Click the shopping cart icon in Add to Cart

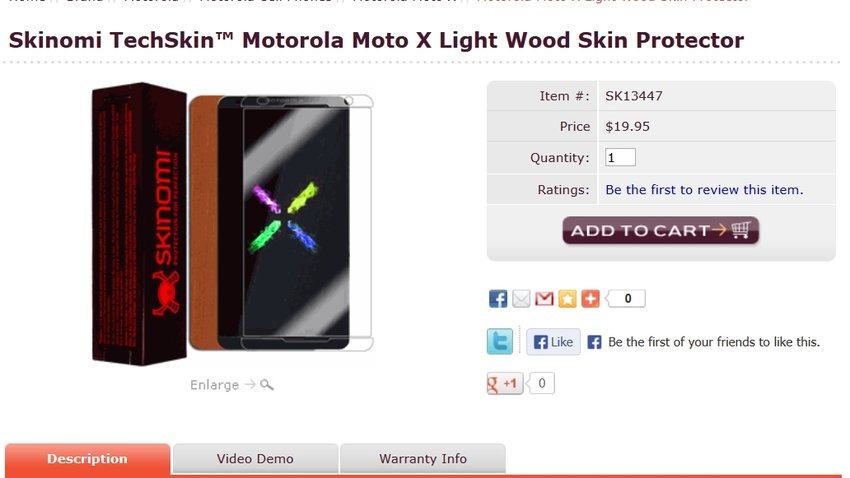click(x=740, y=230)
